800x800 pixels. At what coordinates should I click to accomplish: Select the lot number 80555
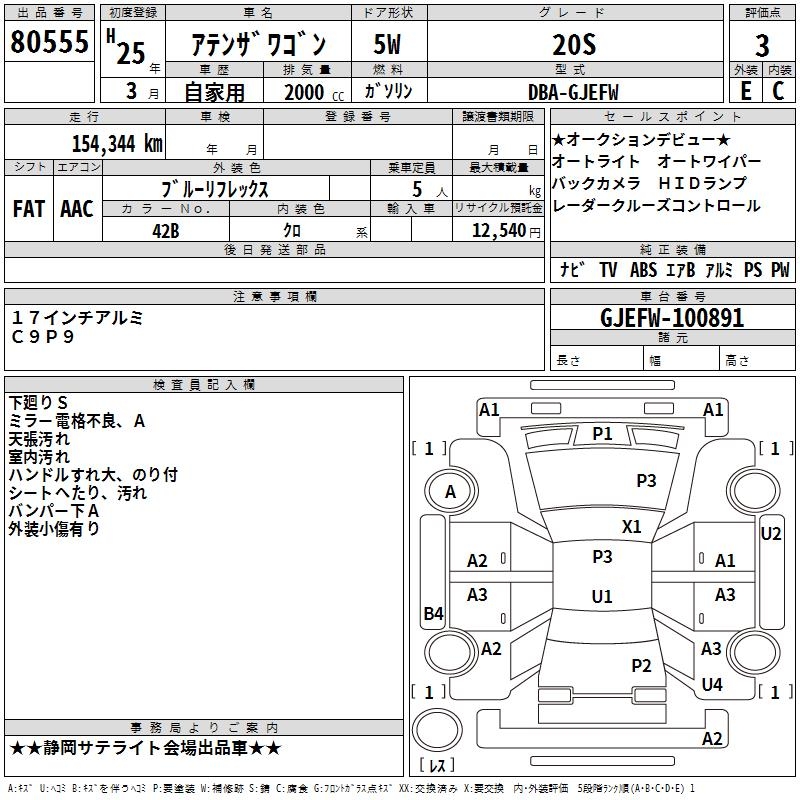click(x=50, y=44)
